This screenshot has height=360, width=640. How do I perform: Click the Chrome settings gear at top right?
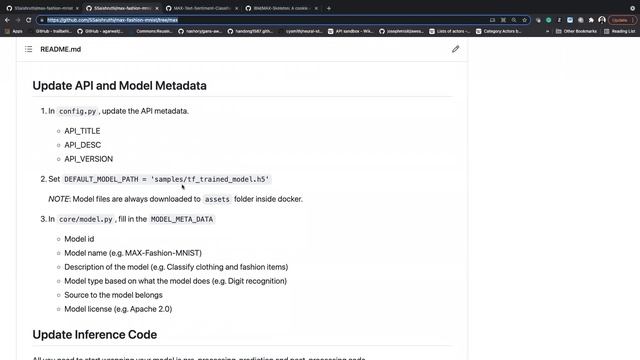(632, 8)
